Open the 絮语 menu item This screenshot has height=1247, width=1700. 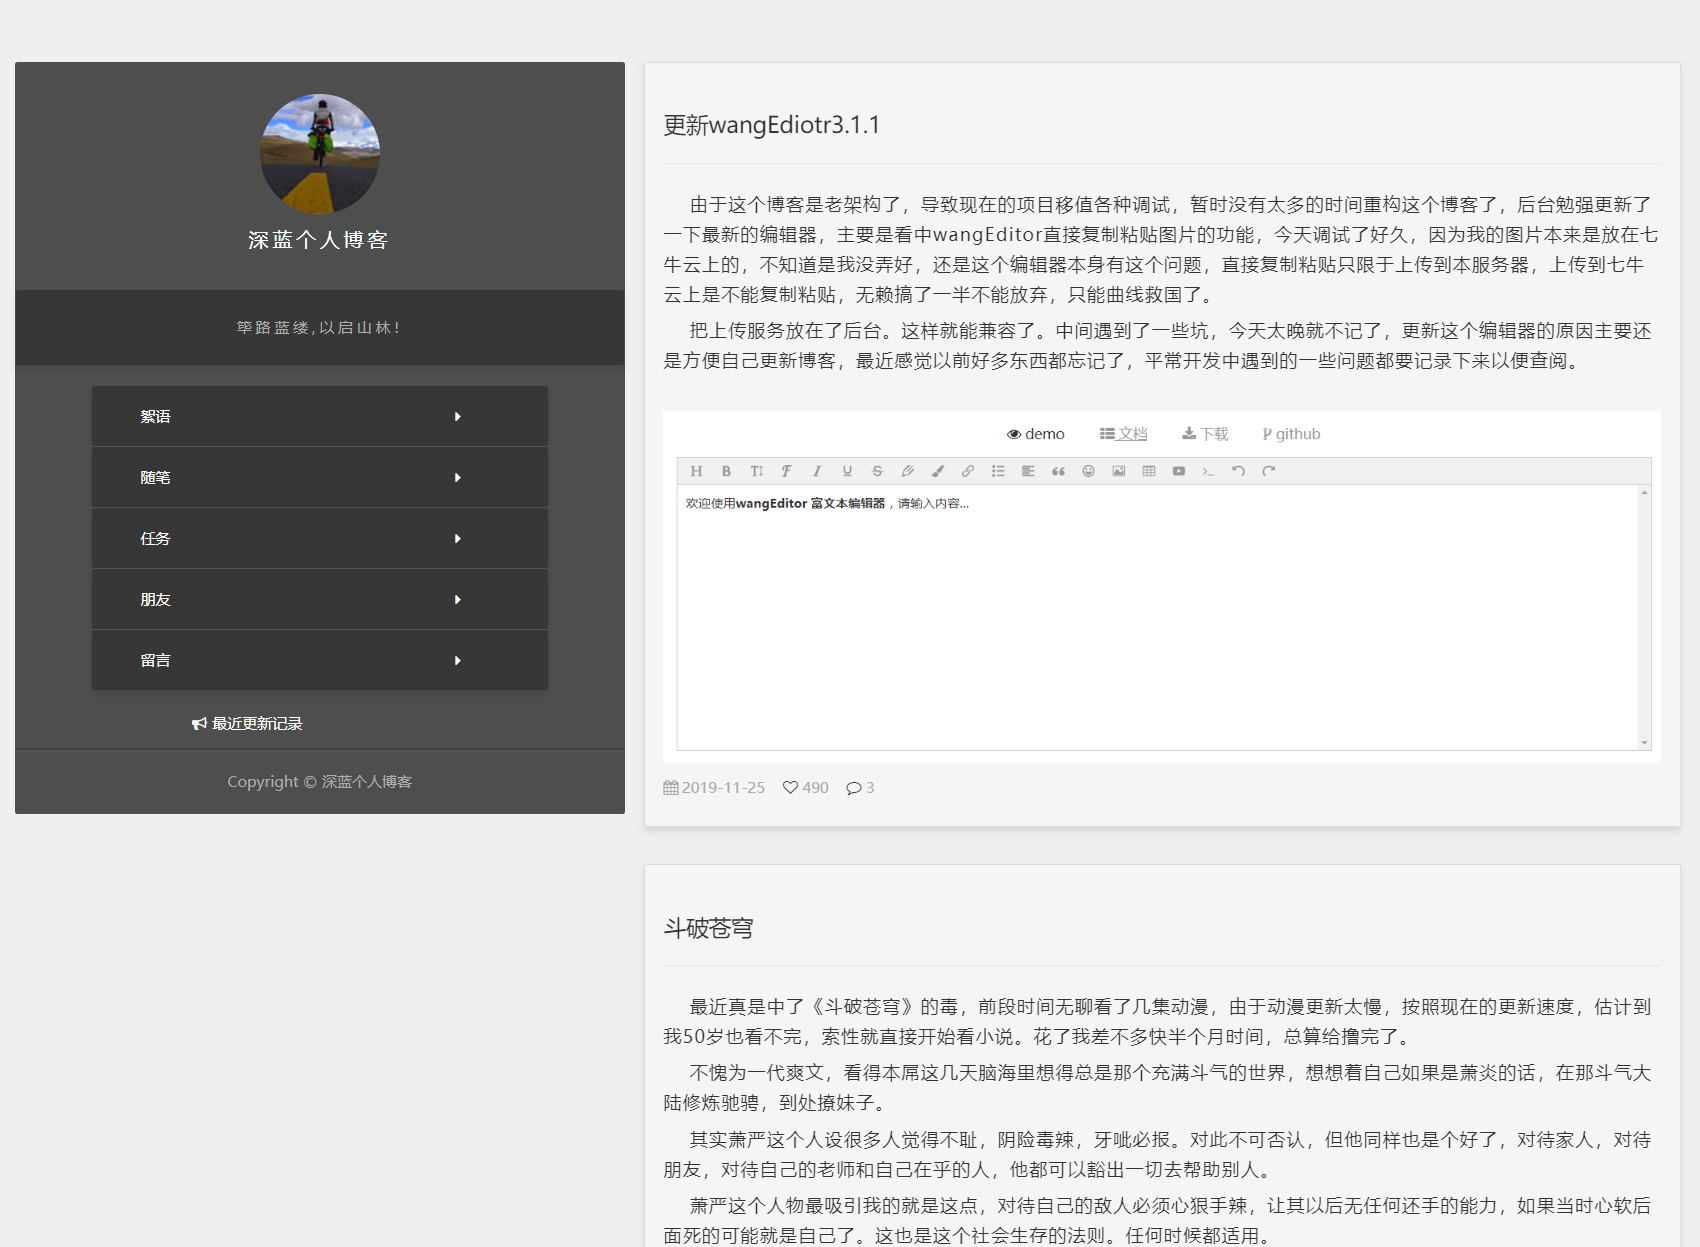(320, 416)
